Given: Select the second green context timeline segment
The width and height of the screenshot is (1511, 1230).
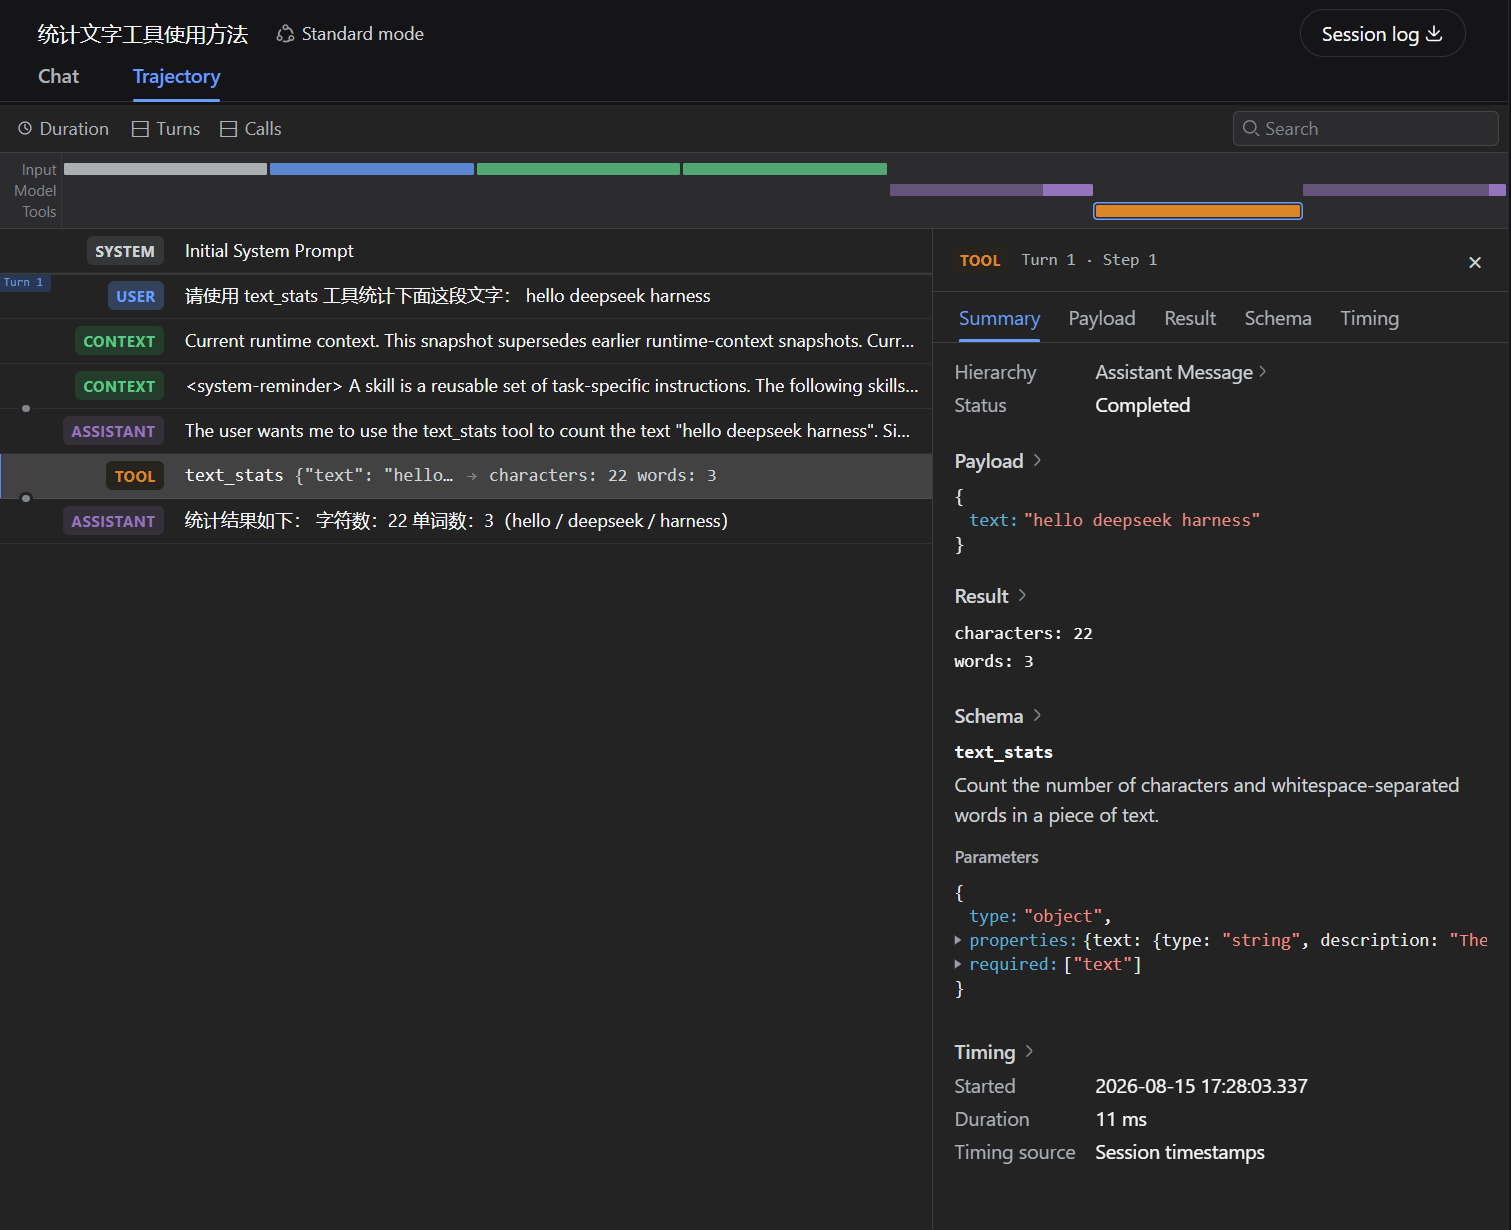Looking at the screenshot, I should [x=785, y=169].
